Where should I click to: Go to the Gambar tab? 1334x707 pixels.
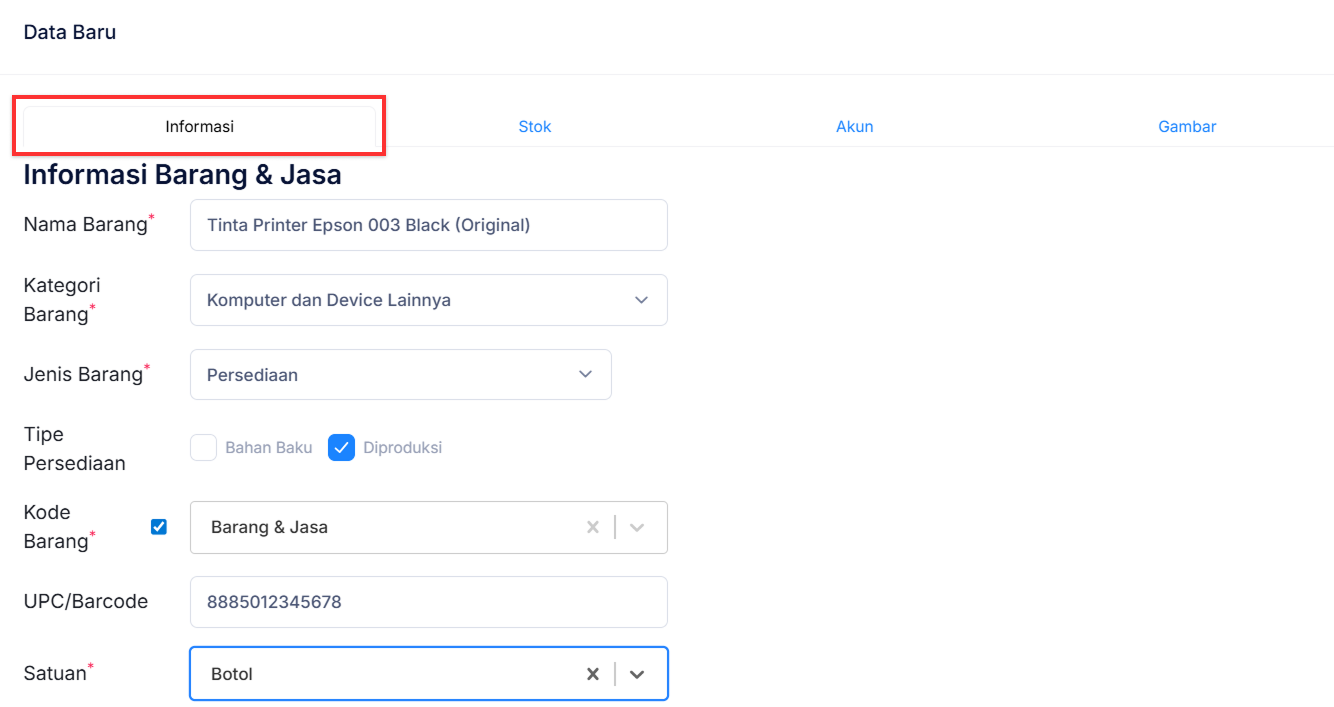click(1187, 127)
